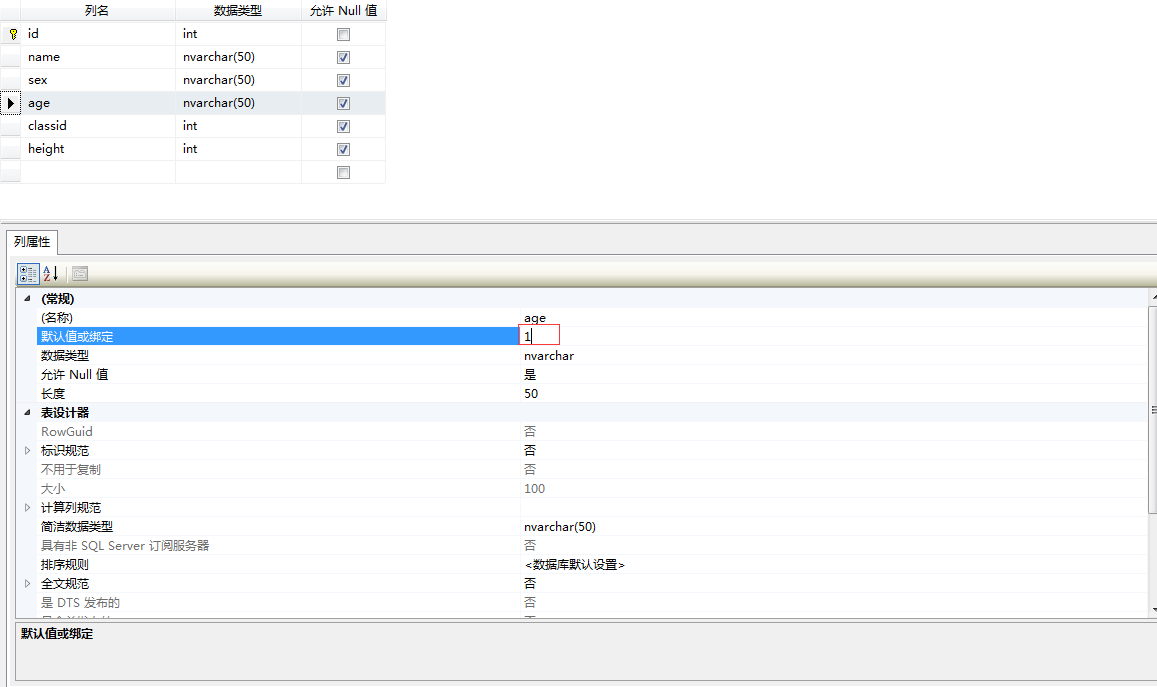Uncheck 允许 Null 值 for classid column
The width and height of the screenshot is (1157, 687).
343,126
